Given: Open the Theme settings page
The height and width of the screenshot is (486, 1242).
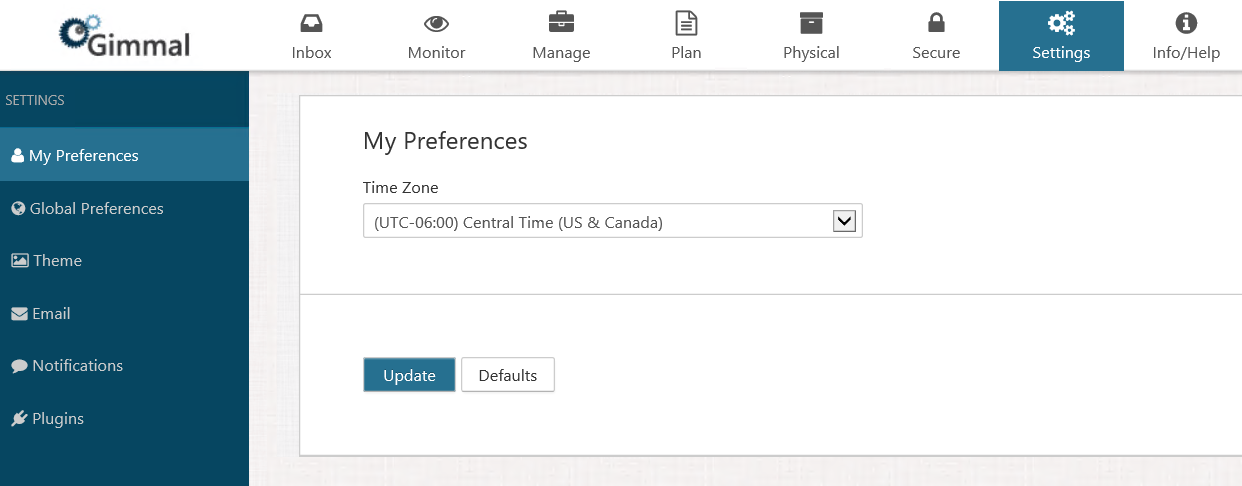Looking at the screenshot, I should pos(124,260).
